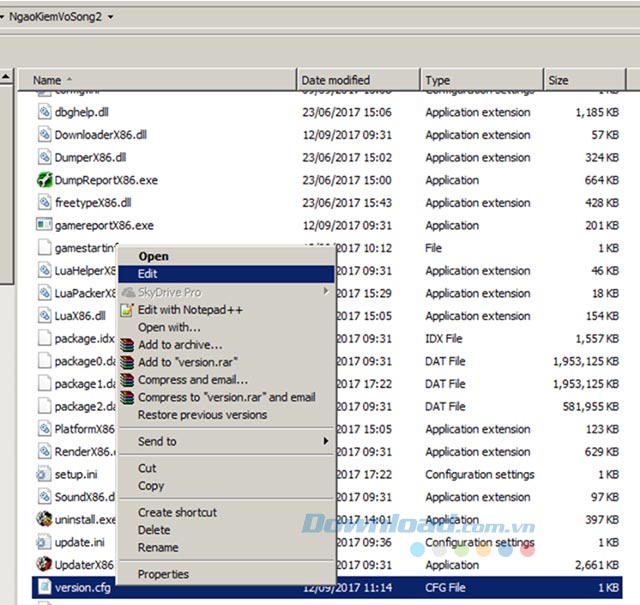Click the DumpReportX86.exe application icon

tap(44, 180)
